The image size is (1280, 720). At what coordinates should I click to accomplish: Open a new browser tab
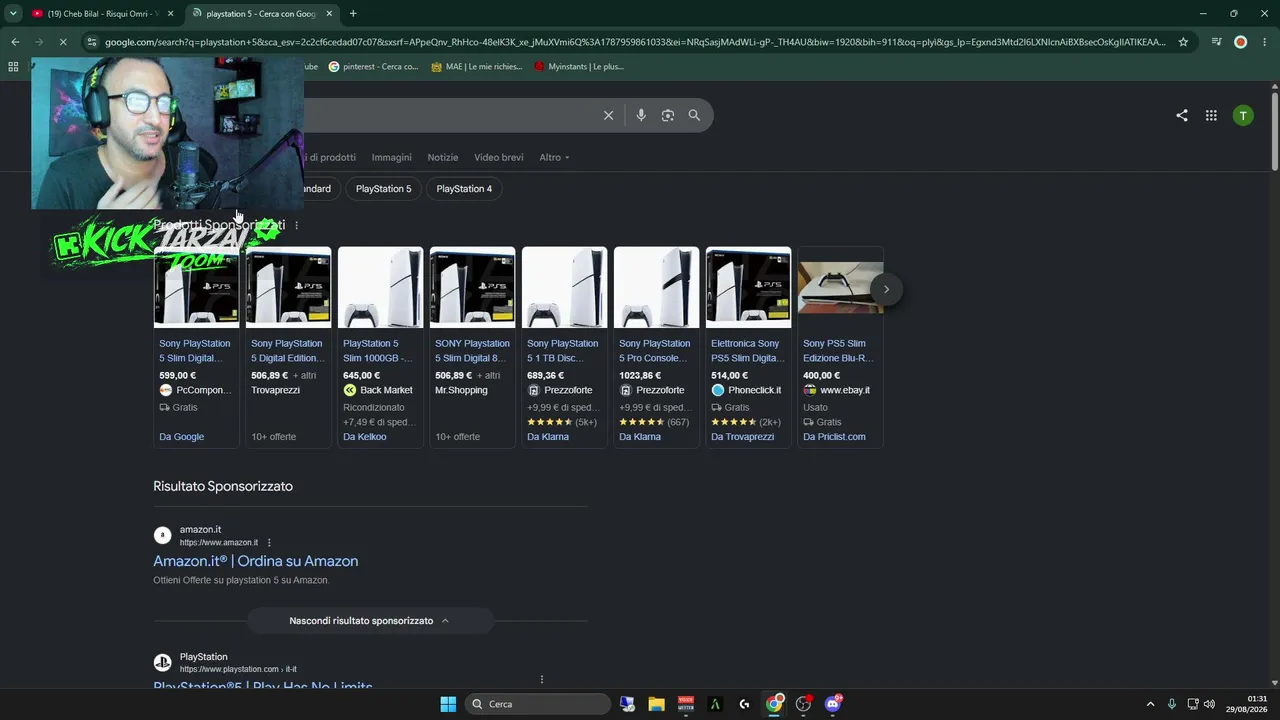pos(353,14)
